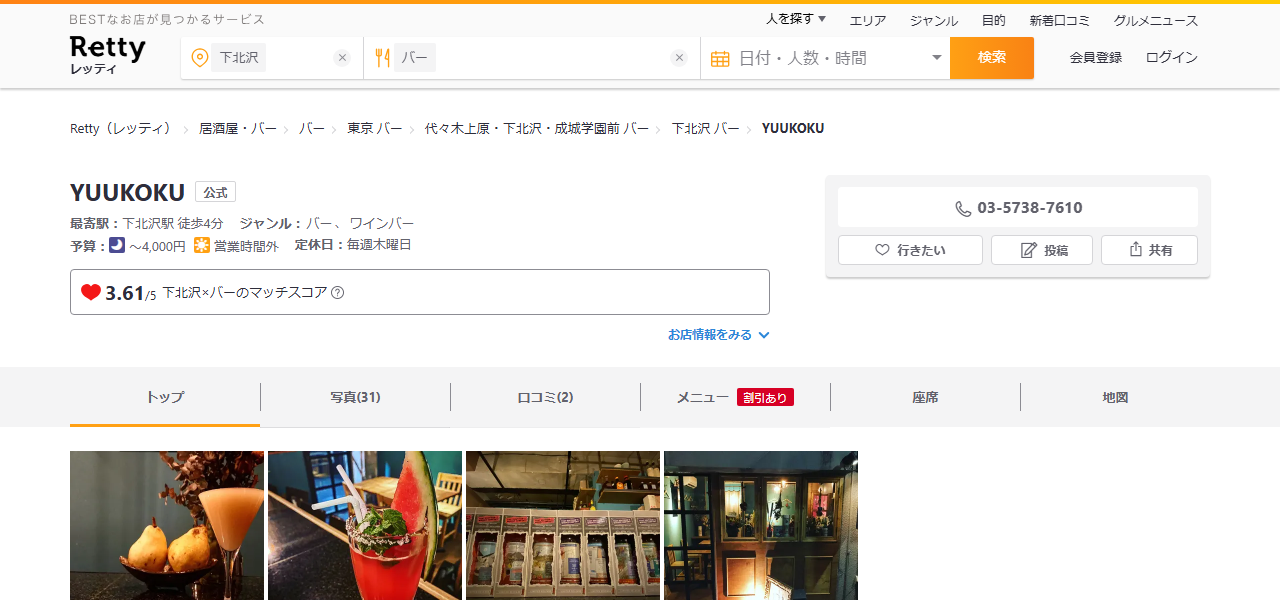Click ログイン link
This screenshot has width=1280, height=600.
point(1172,58)
